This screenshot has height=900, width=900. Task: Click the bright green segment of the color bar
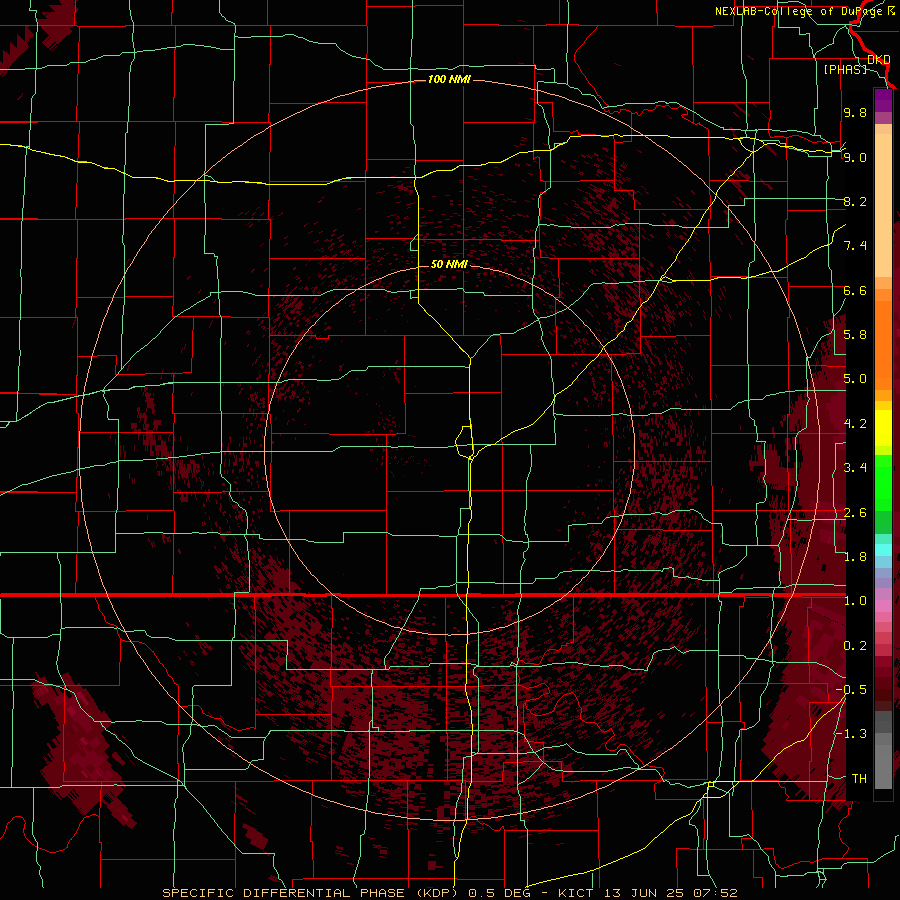pos(883,485)
